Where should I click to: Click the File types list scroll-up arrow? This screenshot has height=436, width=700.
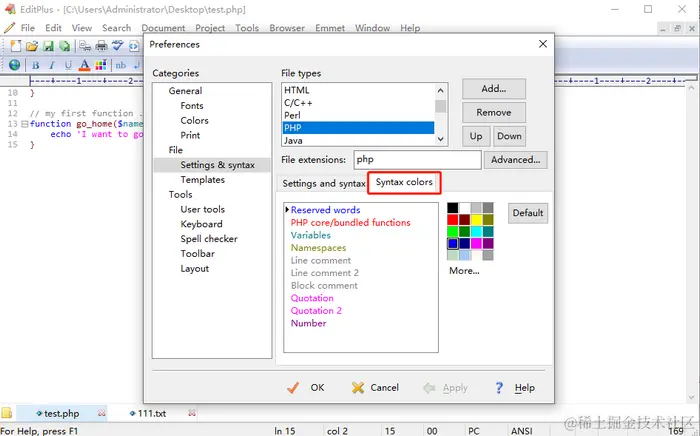pyautogui.click(x=441, y=90)
